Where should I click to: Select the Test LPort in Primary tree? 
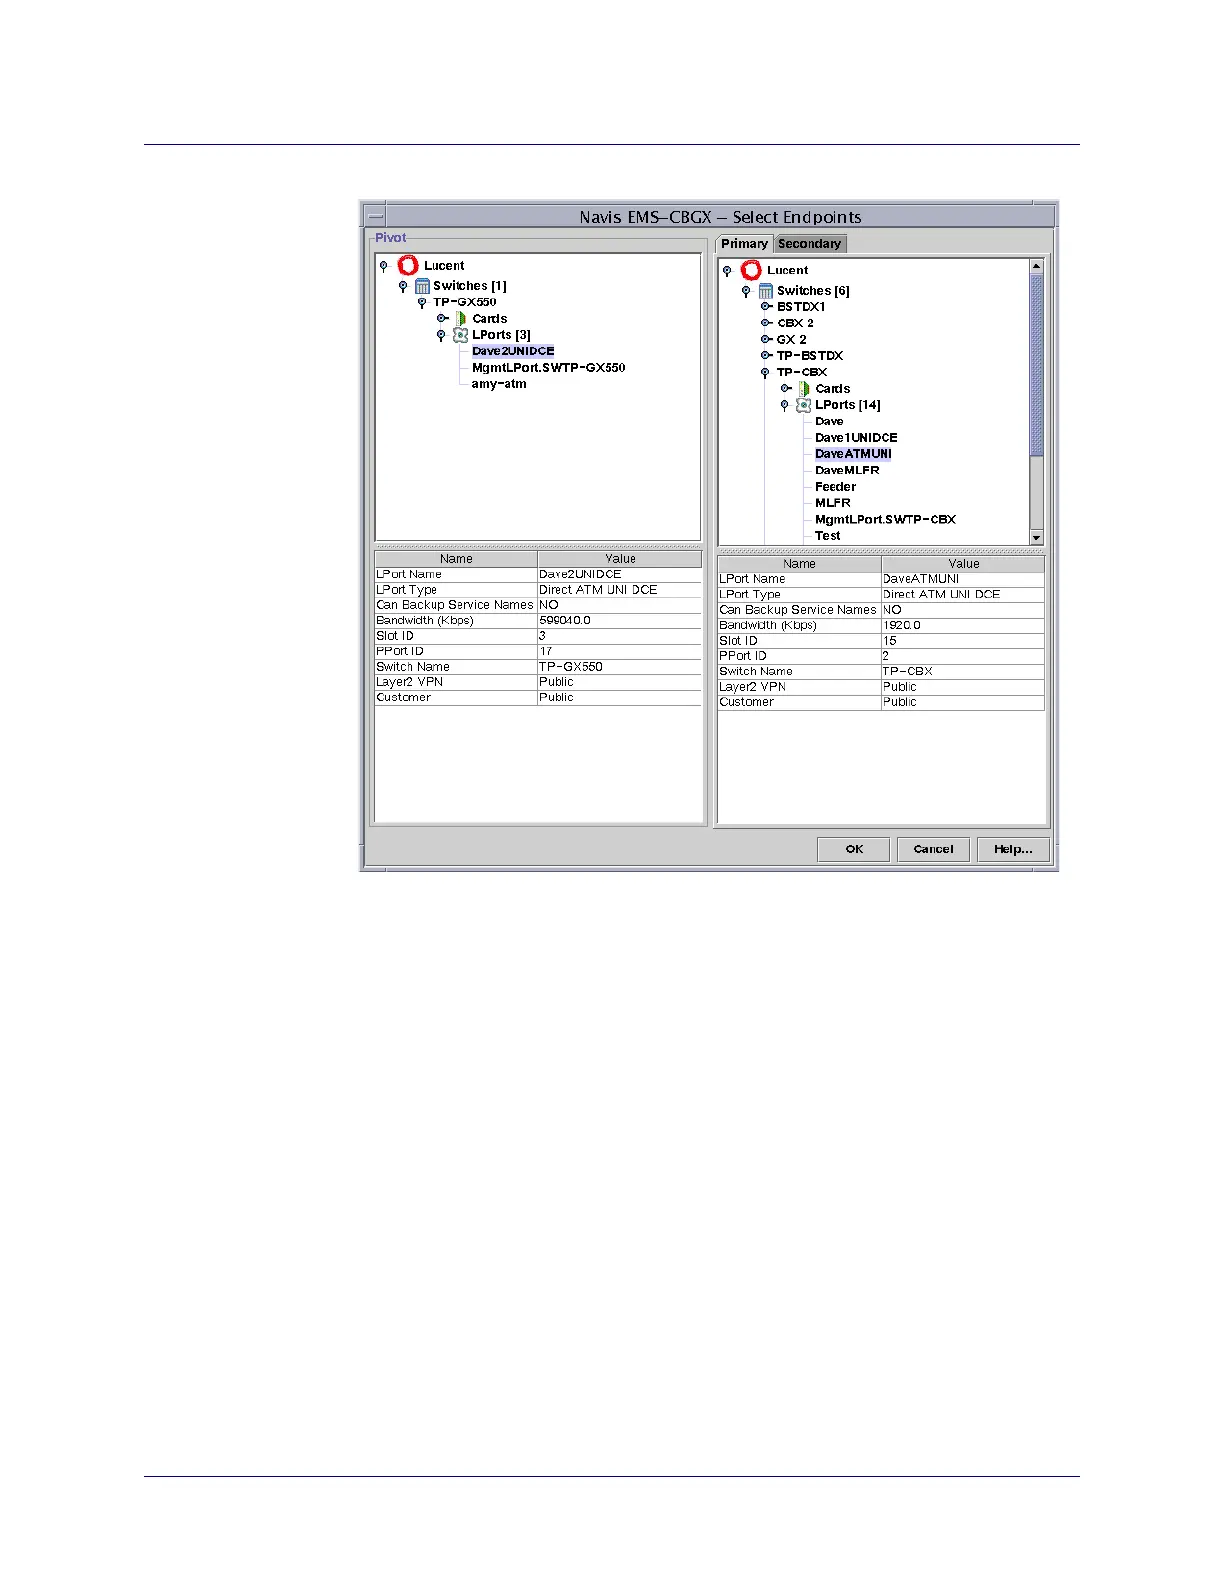click(828, 536)
